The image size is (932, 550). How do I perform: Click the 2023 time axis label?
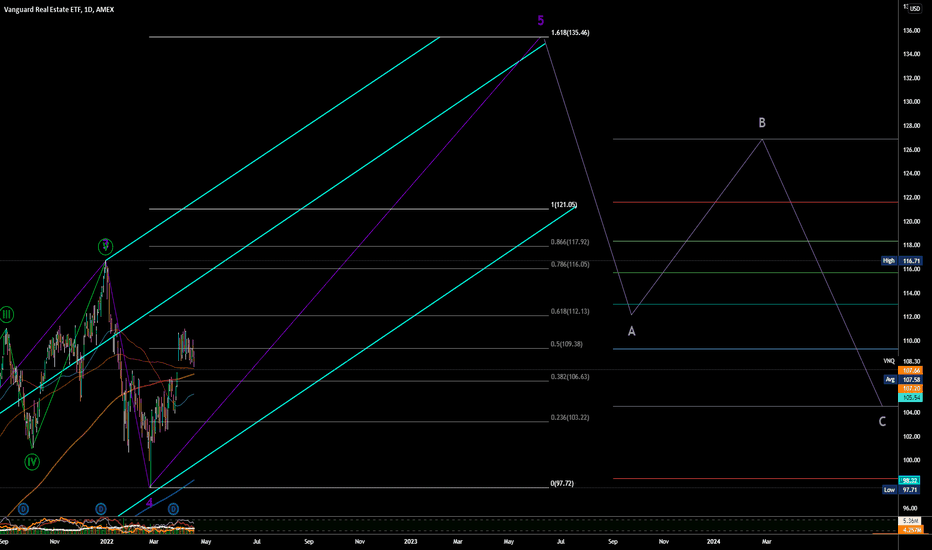pos(411,542)
